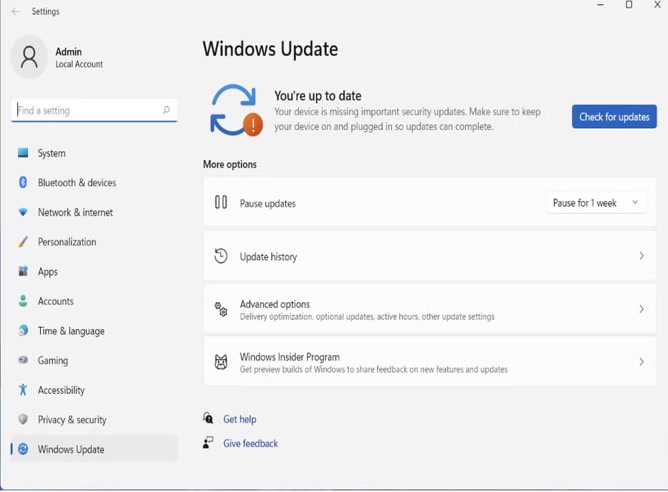Click the Accessibility figure icon
This screenshot has width=668, height=492.
click(x=23, y=389)
